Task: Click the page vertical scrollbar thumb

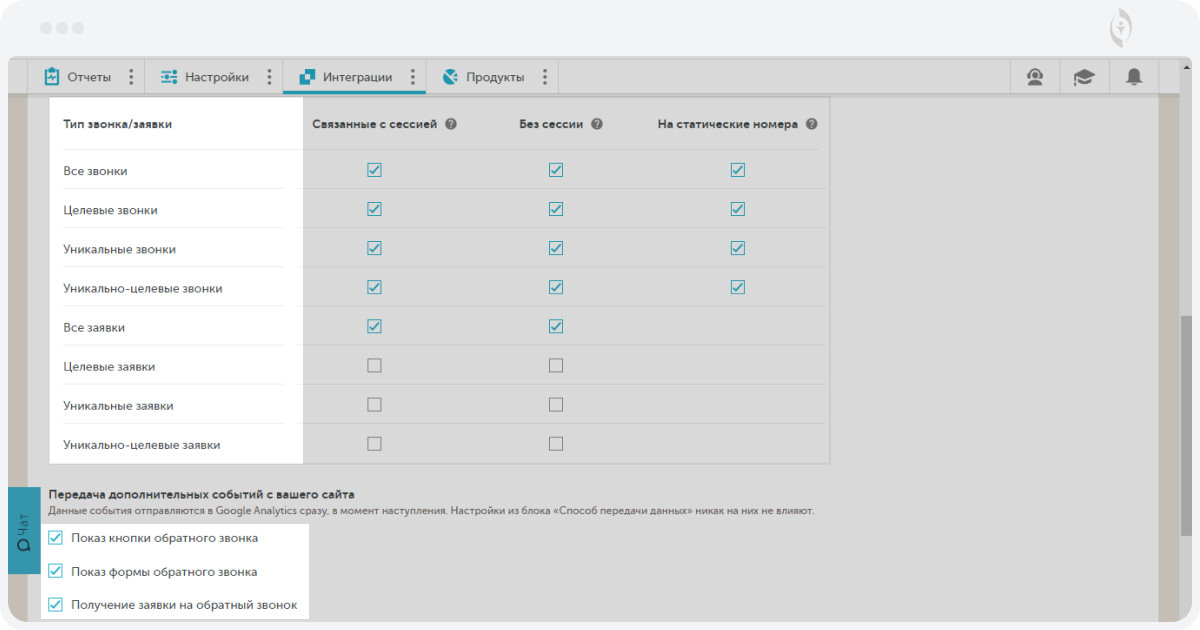Action: [1186, 428]
